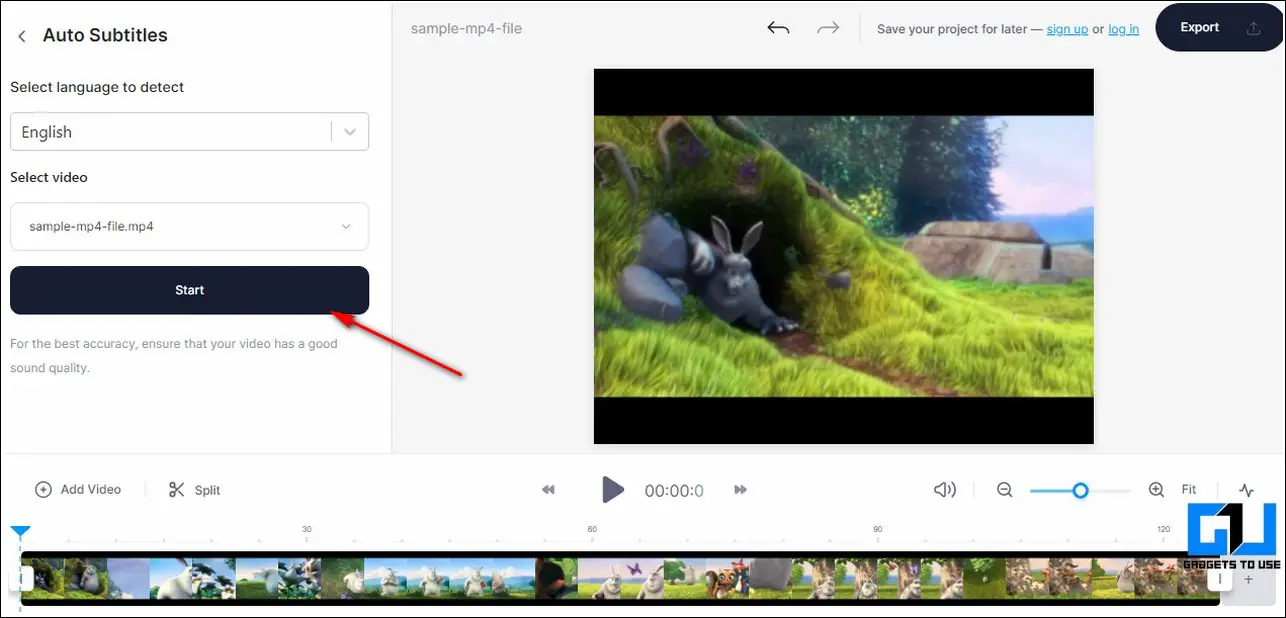1286x618 pixels.
Task: Zoom out the timeline
Action: pyautogui.click(x=1005, y=489)
